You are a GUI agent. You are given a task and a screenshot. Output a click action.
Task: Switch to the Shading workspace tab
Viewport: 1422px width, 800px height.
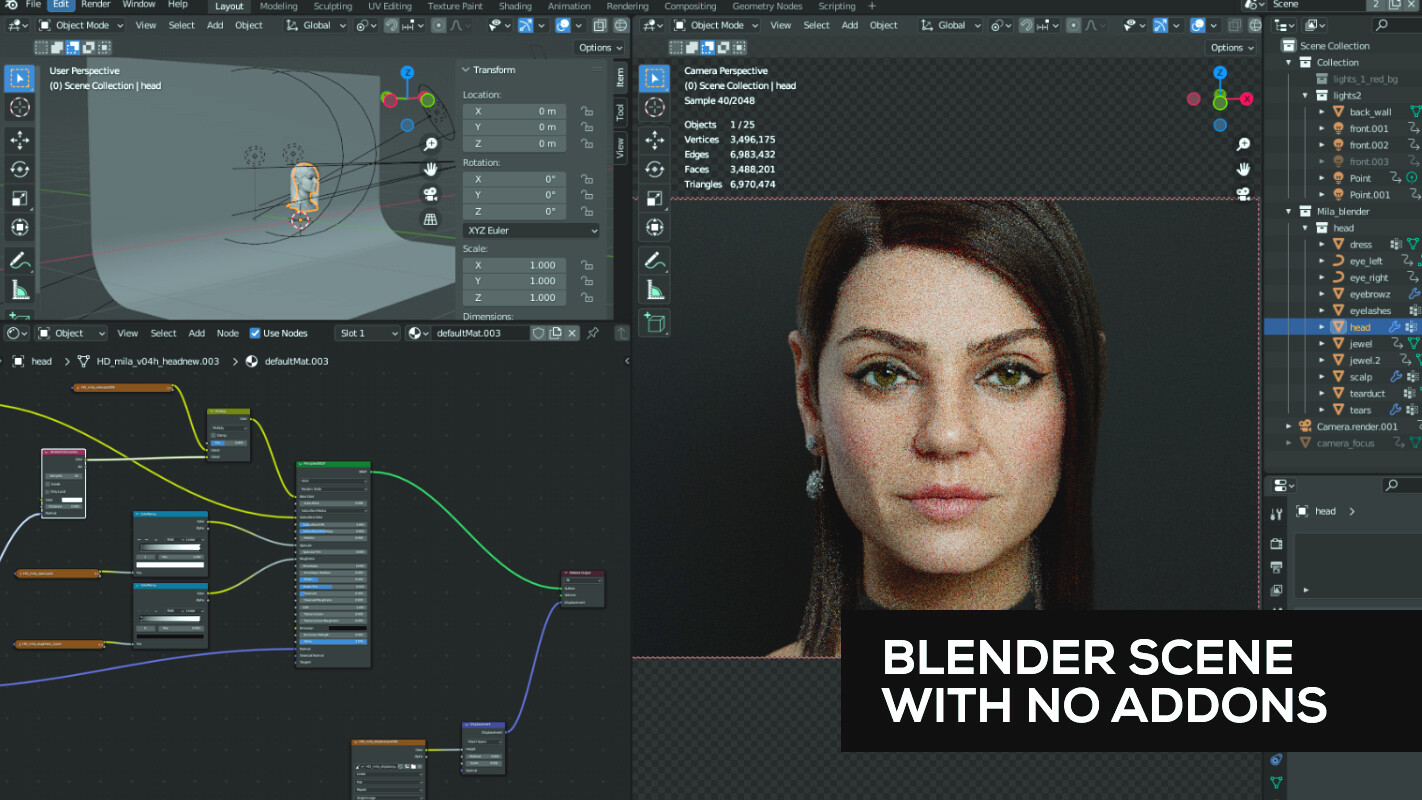(x=515, y=6)
